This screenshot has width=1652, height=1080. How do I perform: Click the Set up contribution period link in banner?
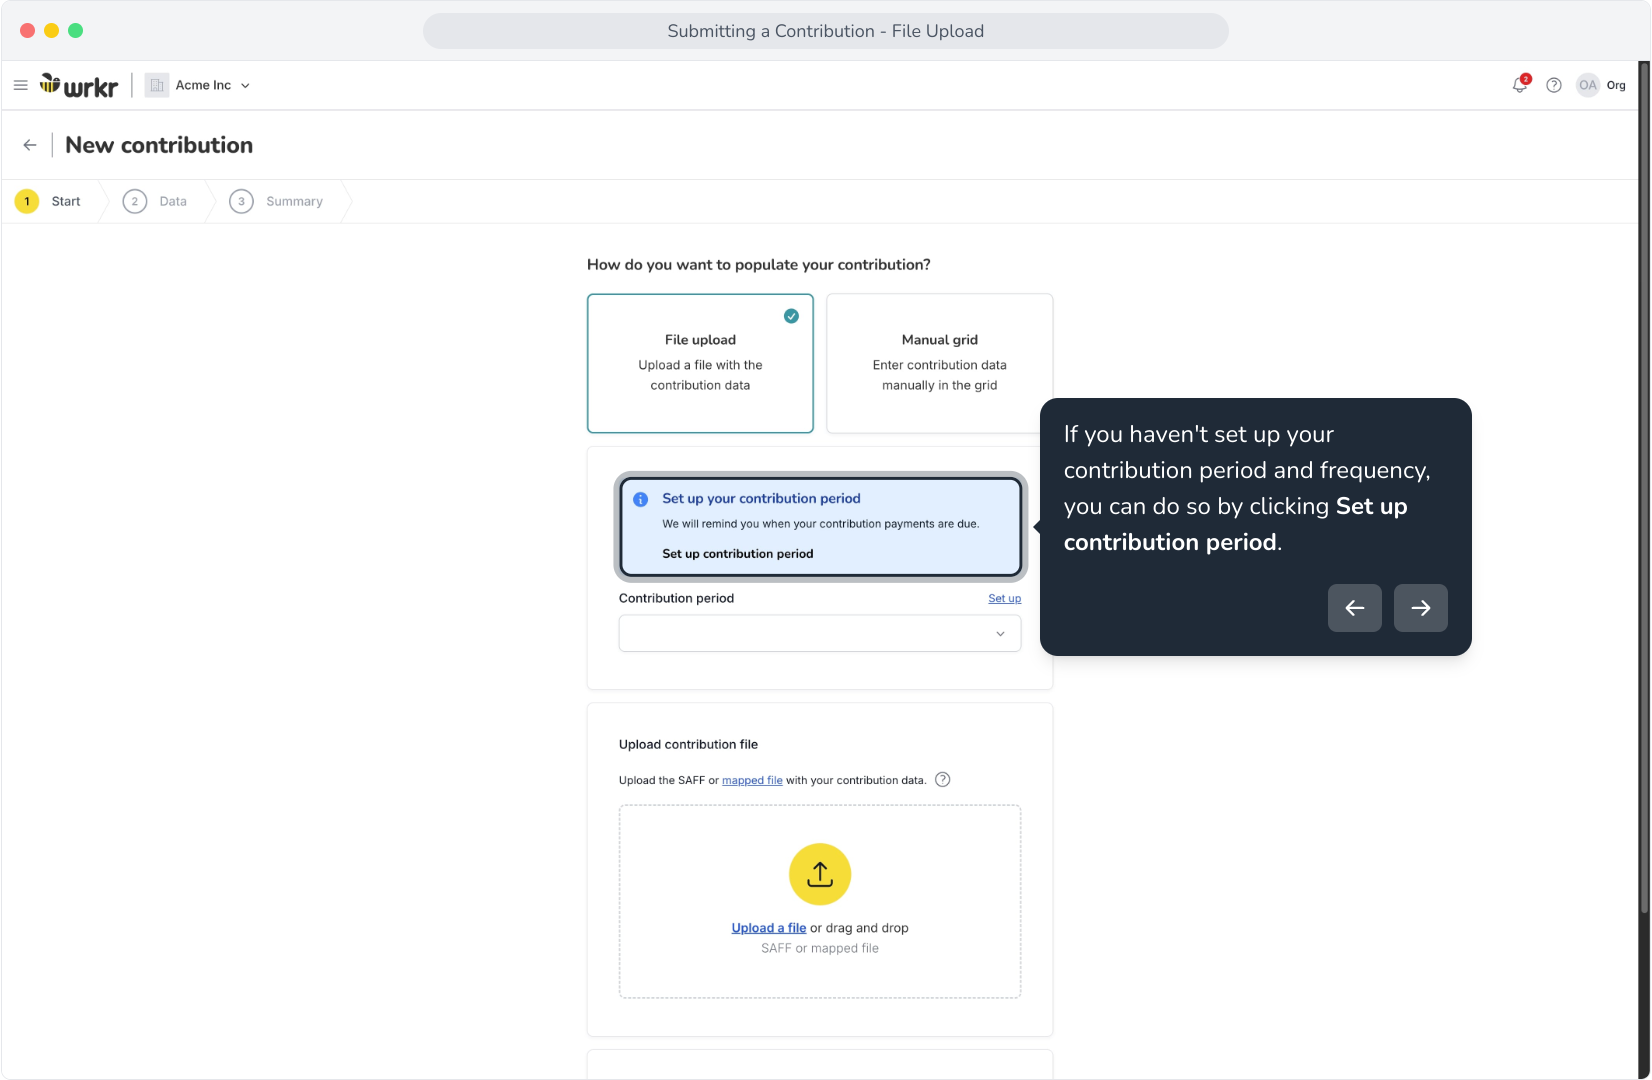(738, 554)
